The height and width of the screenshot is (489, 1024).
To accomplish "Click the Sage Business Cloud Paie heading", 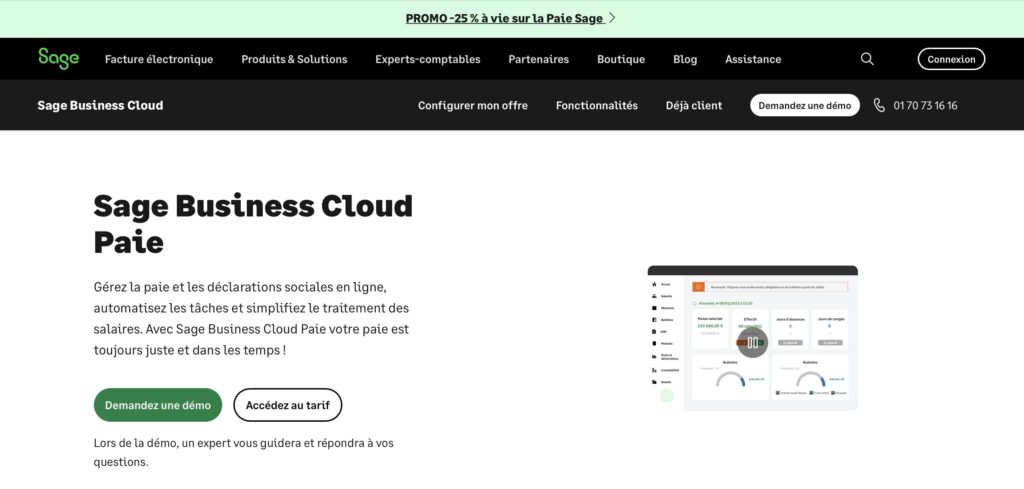I will coord(253,224).
